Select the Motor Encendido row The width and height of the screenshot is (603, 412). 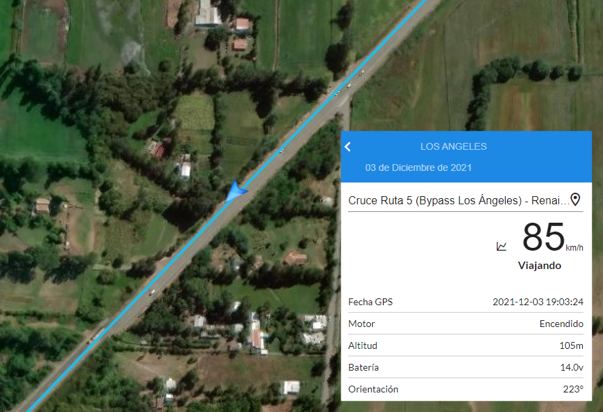(466, 324)
